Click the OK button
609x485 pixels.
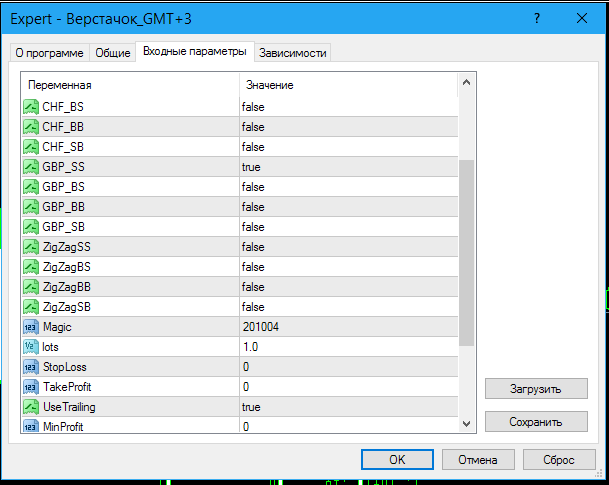point(397,460)
